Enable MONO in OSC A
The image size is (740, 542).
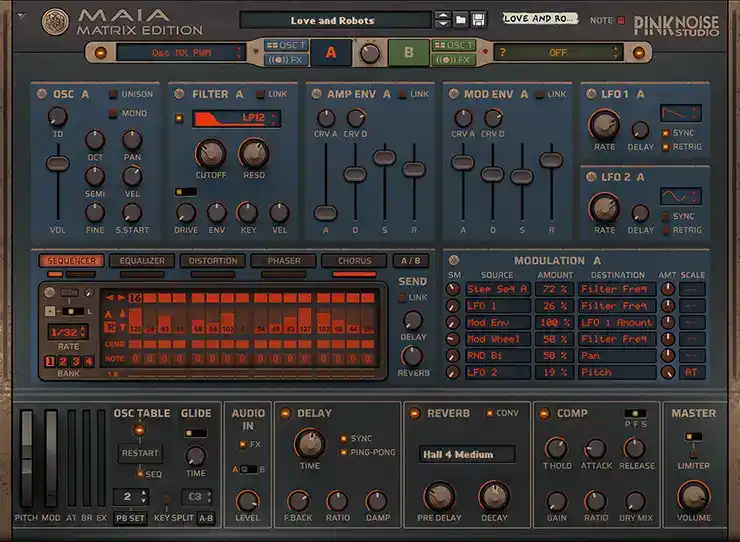tap(113, 113)
